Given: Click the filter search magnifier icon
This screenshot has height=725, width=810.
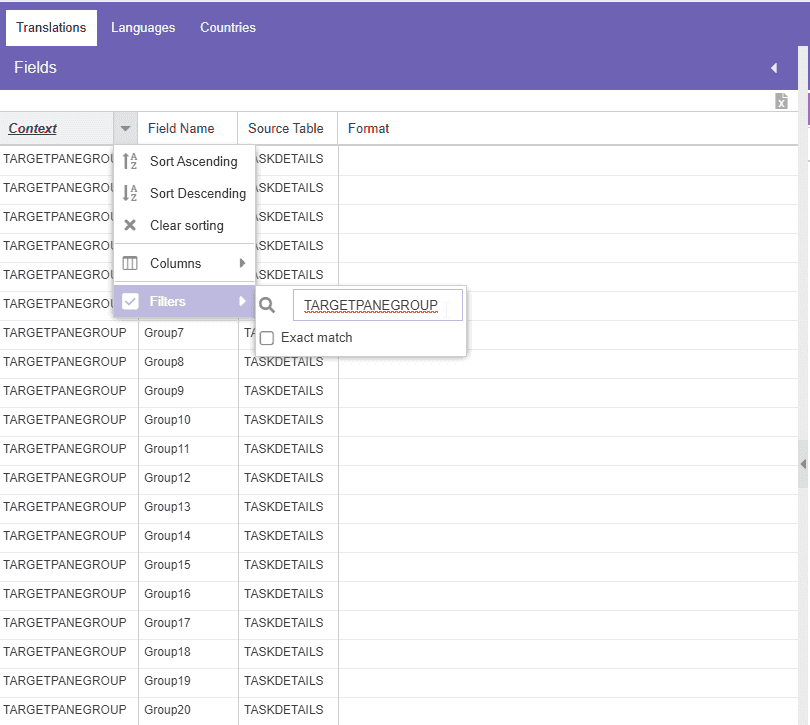Looking at the screenshot, I should [267, 305].
